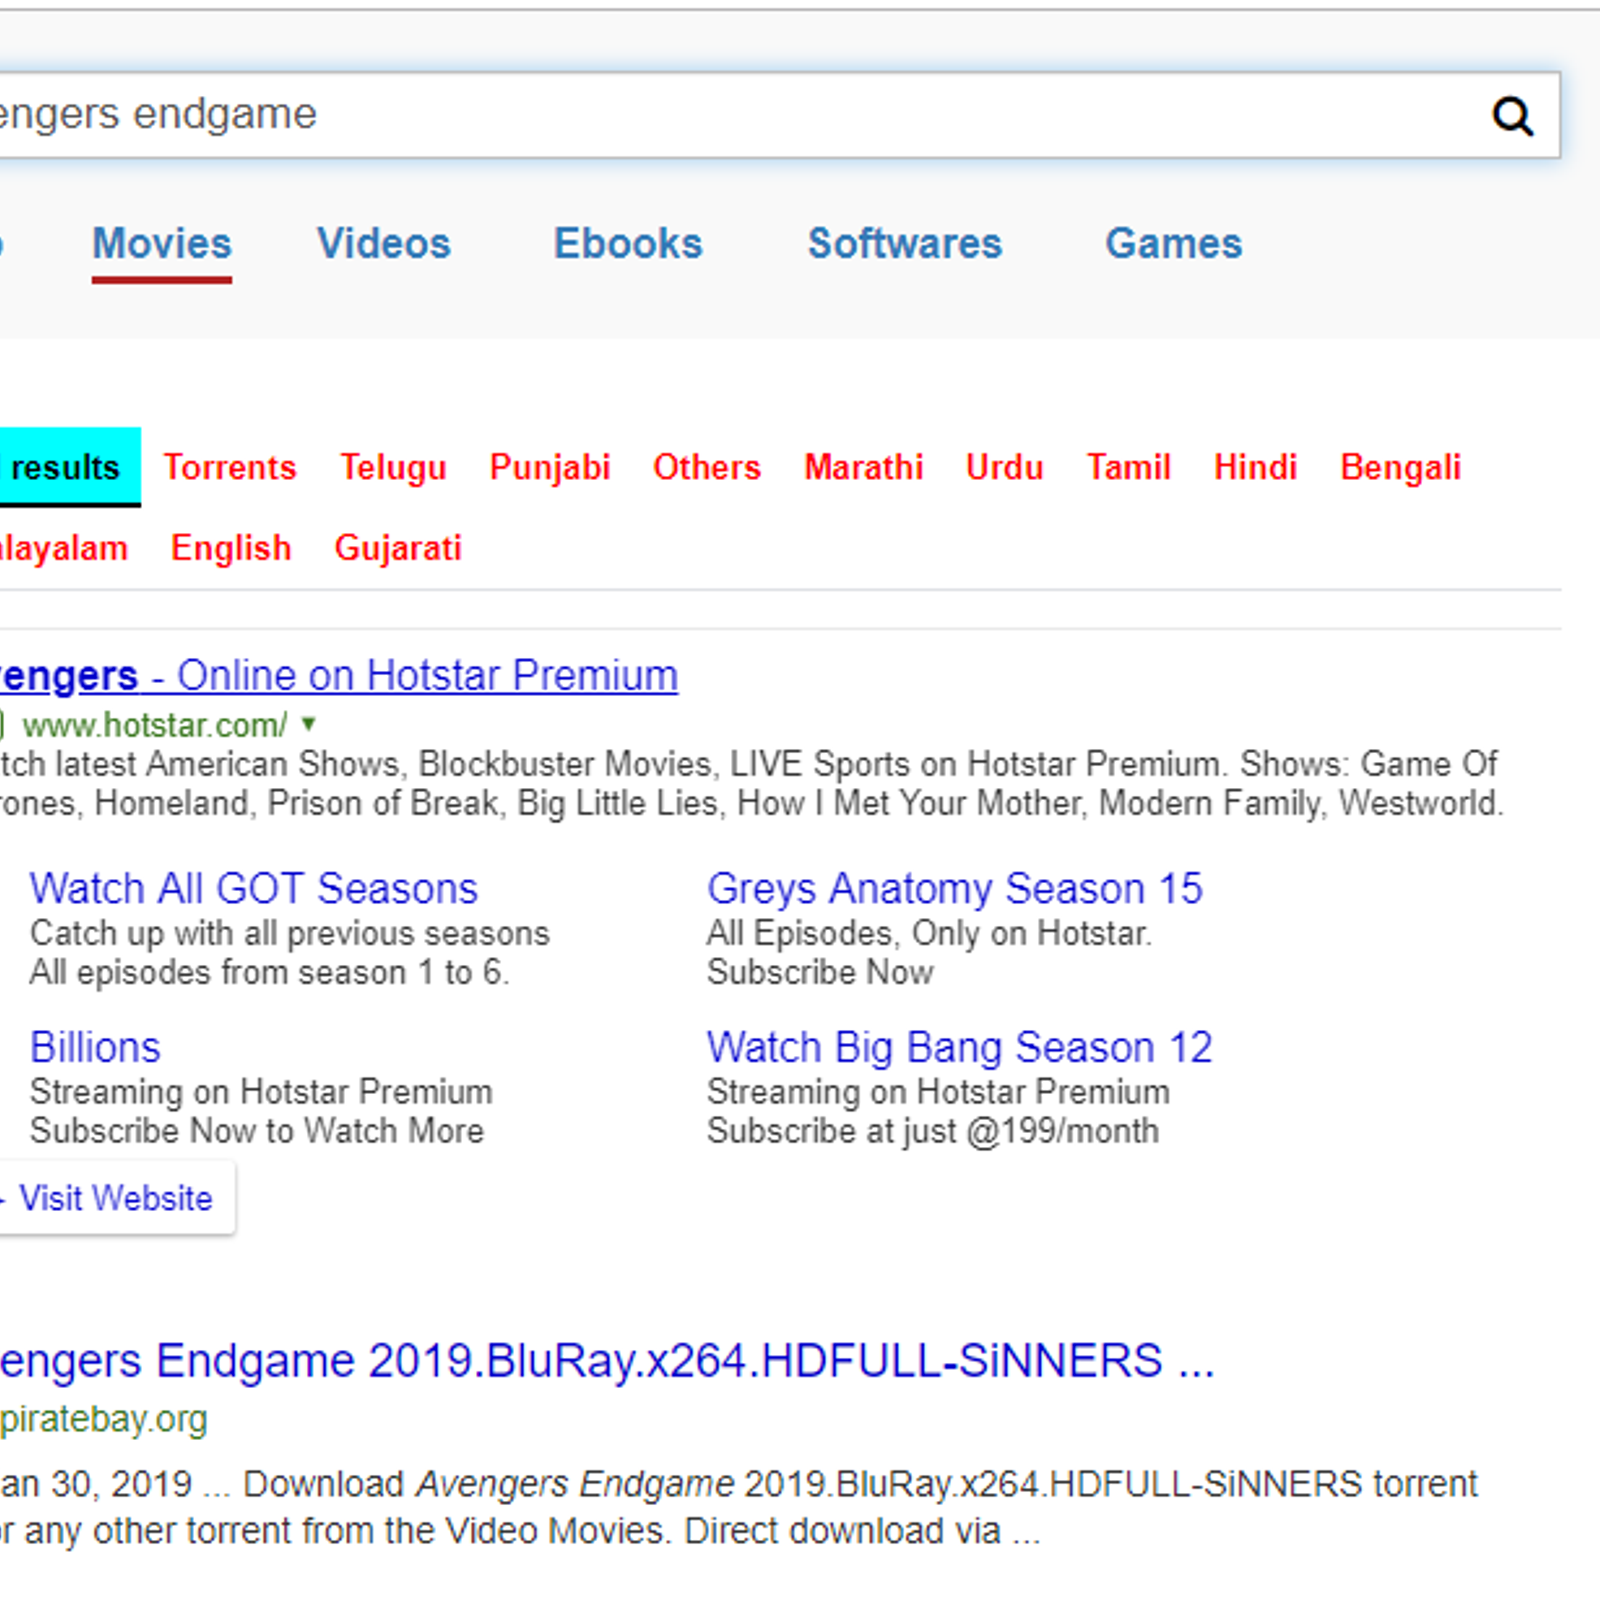
Task: Filter results by Punjabi
Action: (550, 468)
